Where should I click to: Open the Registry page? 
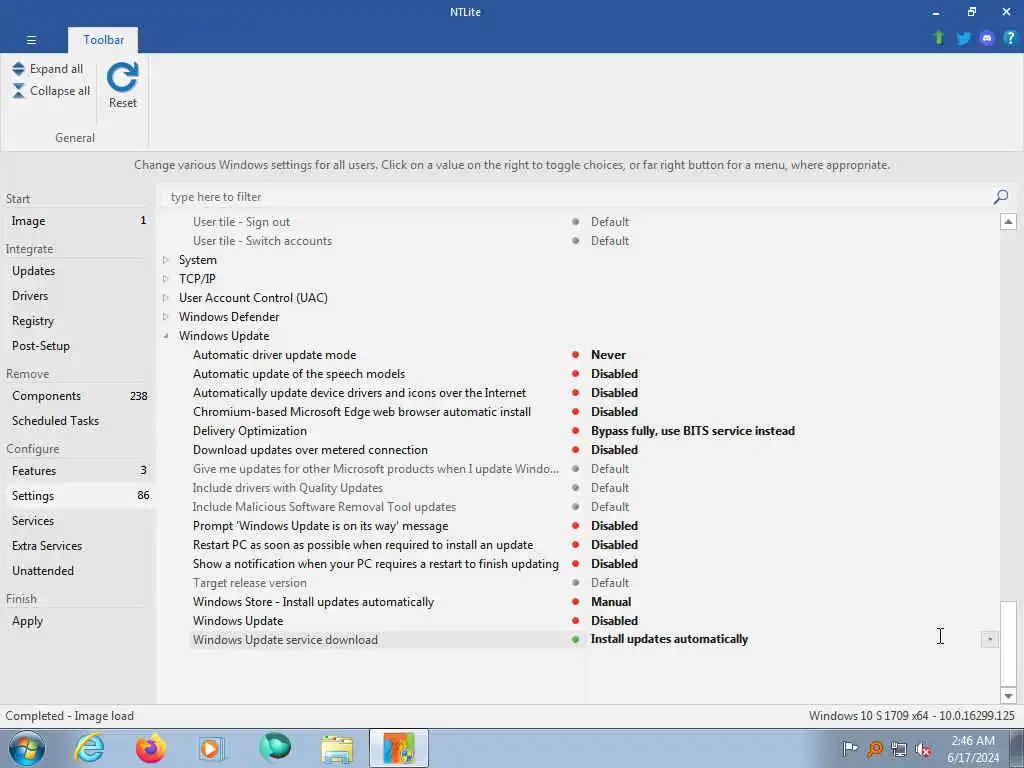pyautogui.click(x=78, y=321)
